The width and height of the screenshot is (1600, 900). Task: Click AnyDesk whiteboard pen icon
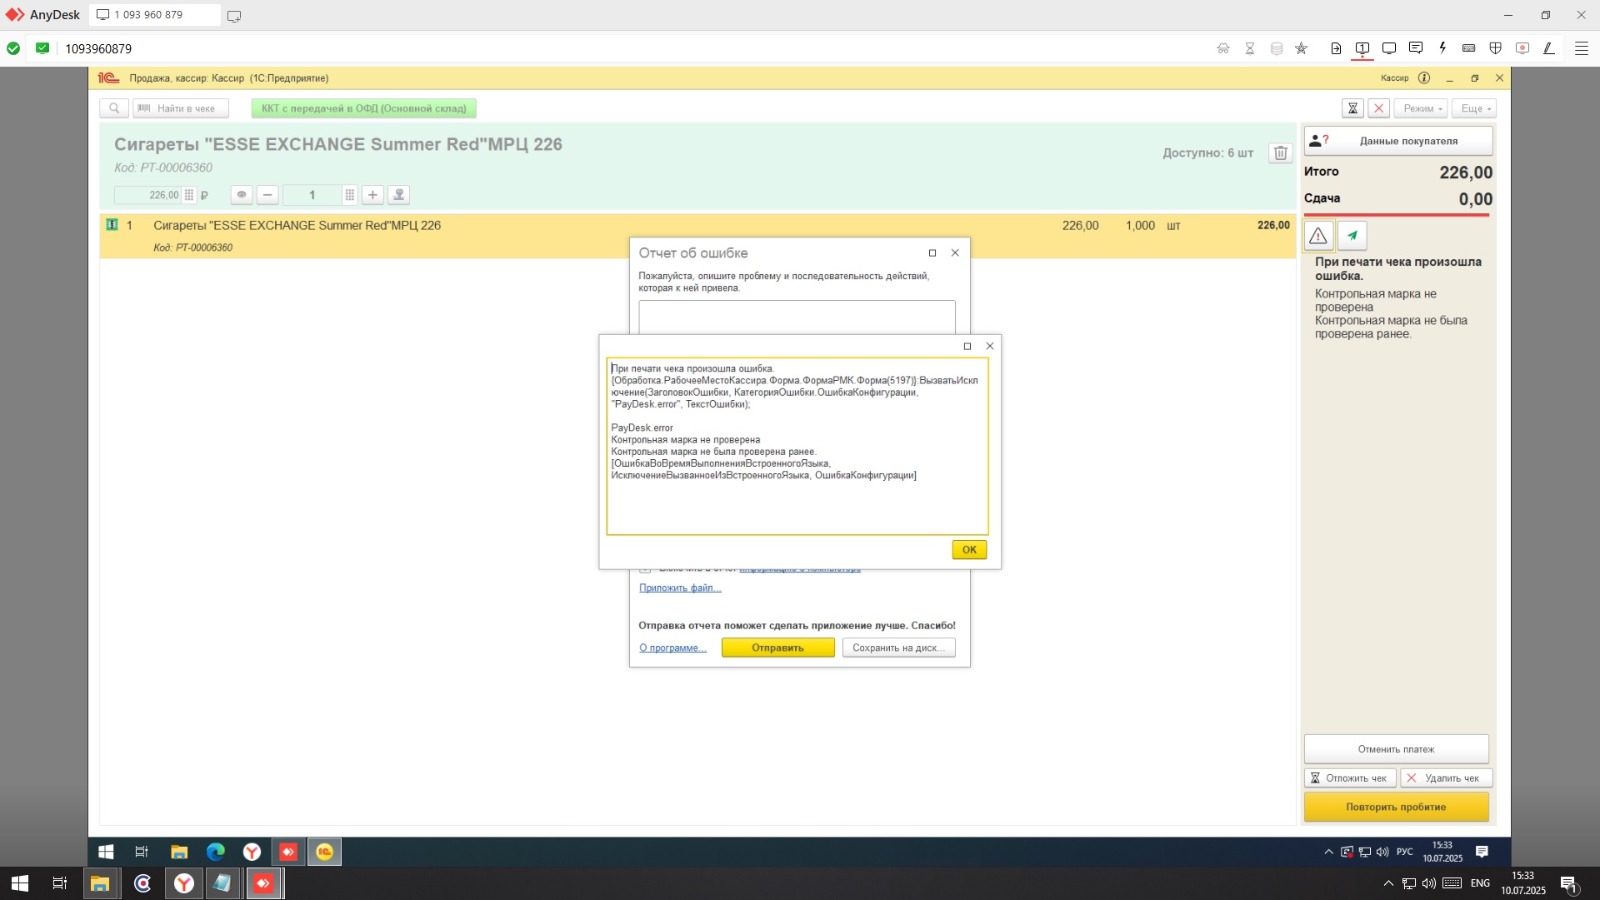(1549, 48)
